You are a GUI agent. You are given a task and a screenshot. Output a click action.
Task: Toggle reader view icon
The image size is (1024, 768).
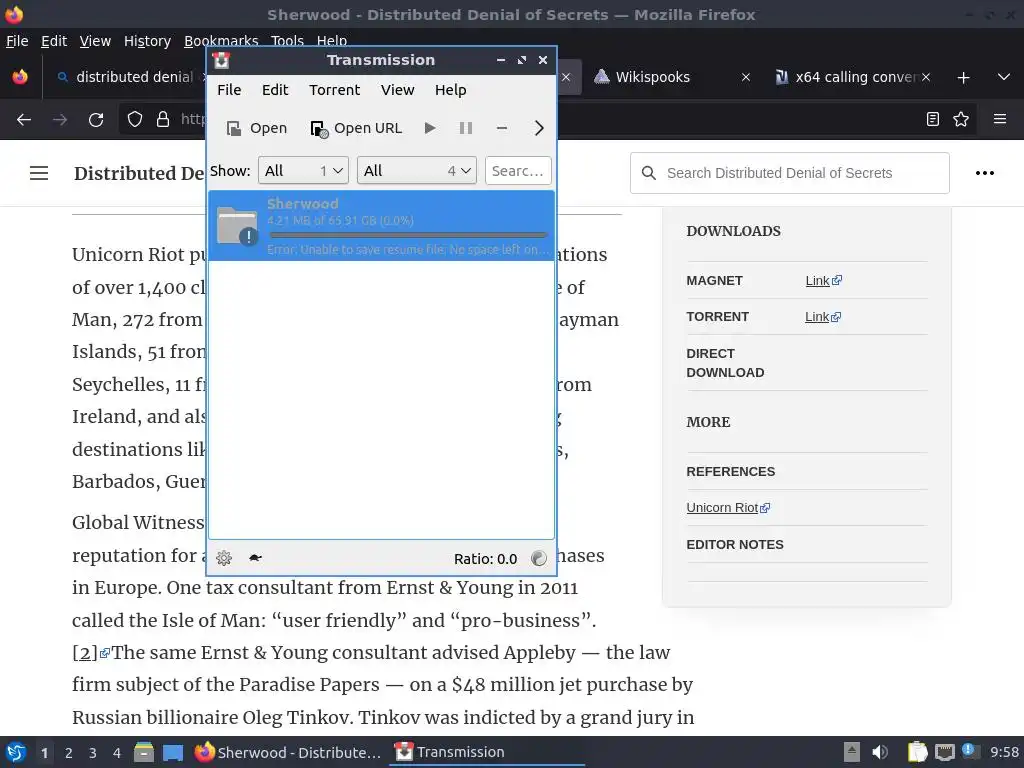coord(933,119)
